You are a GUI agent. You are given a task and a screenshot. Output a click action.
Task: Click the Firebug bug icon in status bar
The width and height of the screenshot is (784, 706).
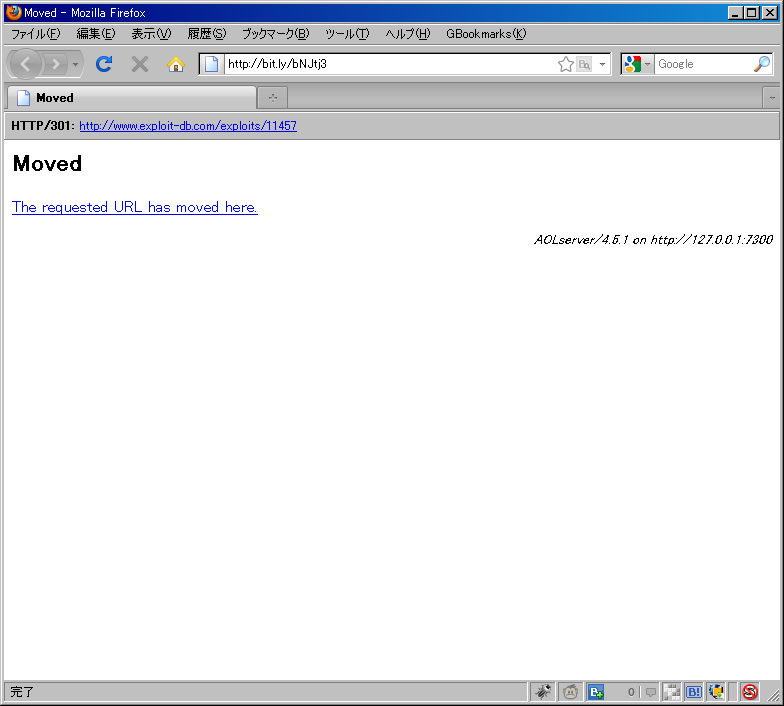[543, 692]
